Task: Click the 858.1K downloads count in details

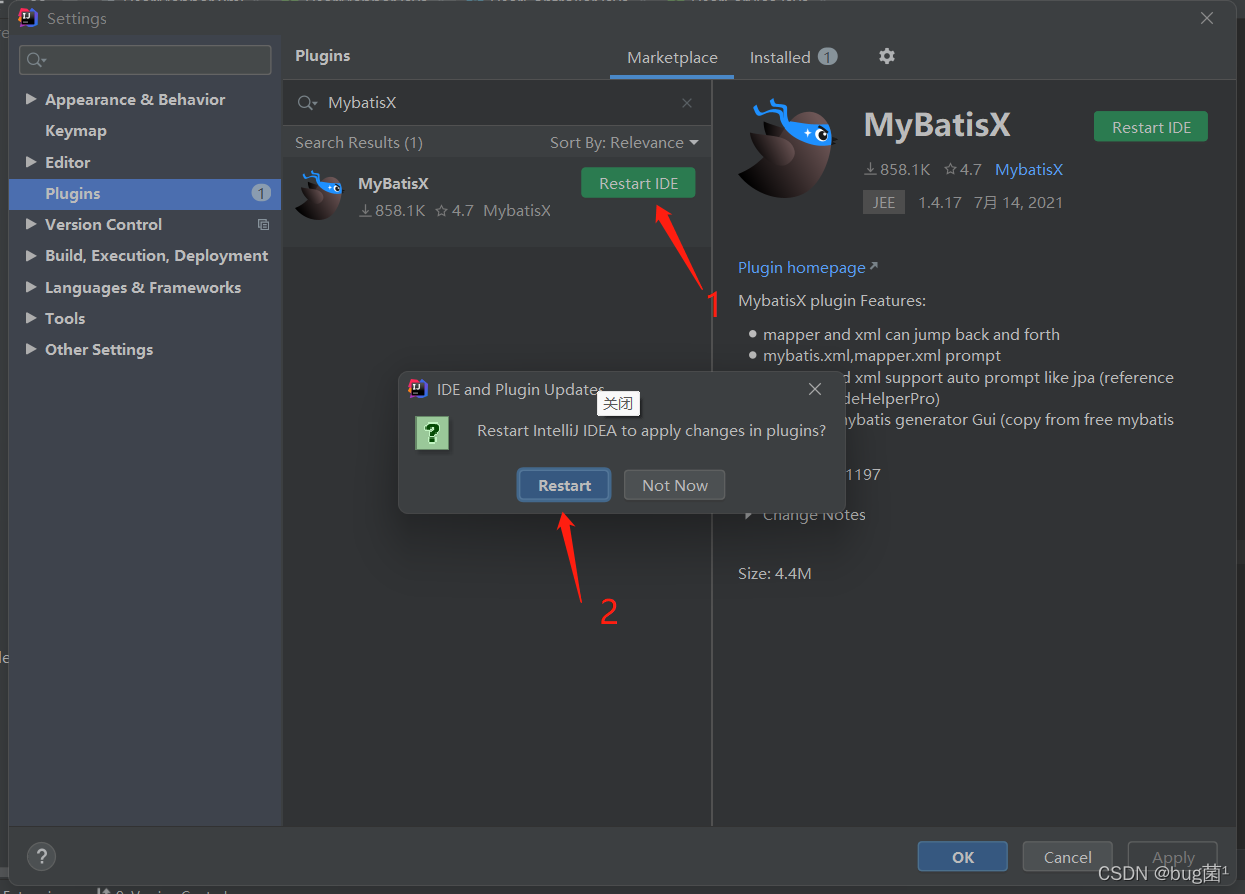Action: (x=897, y=170)
